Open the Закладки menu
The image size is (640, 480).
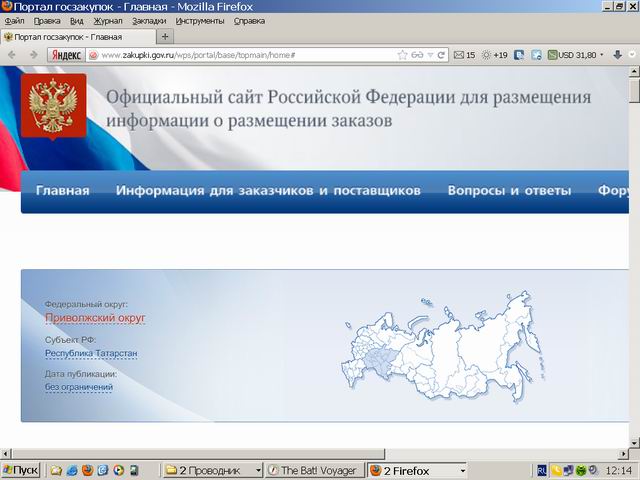pyautogui.click(x=149, y=20)
